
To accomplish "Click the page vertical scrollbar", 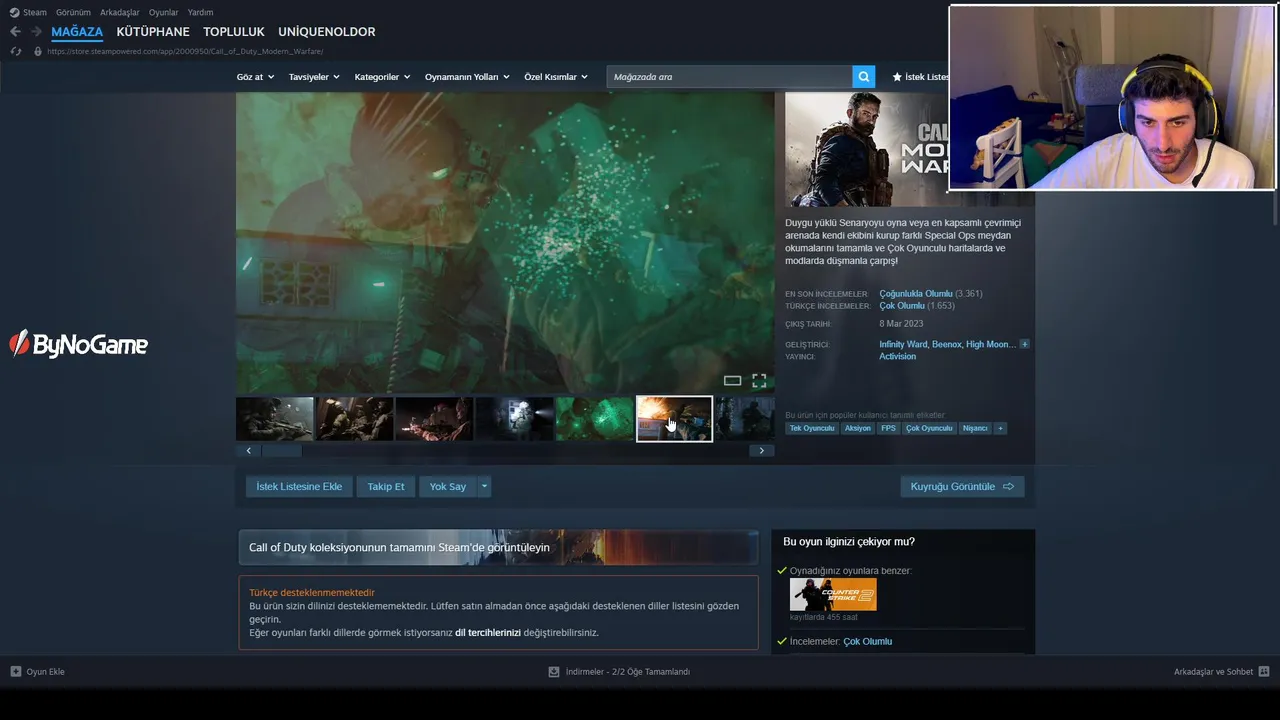I will click(x=1275, y=210).
